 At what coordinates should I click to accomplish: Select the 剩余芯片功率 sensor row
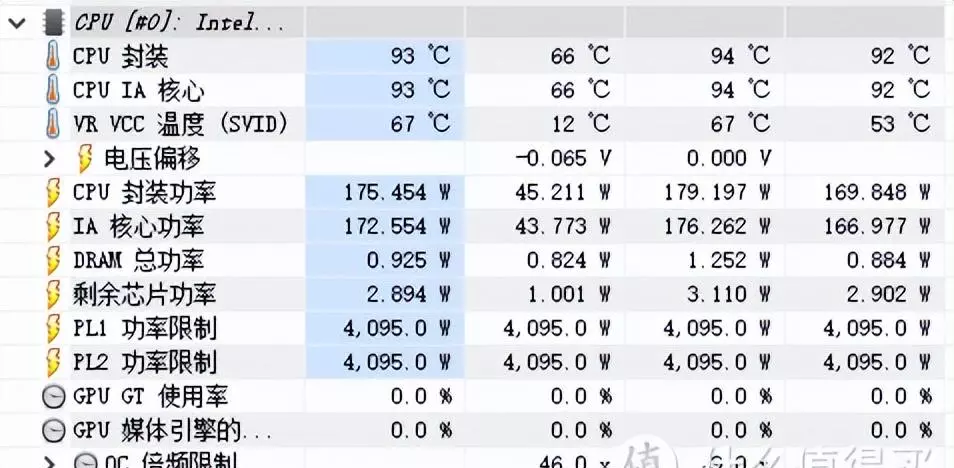(477, 295)
